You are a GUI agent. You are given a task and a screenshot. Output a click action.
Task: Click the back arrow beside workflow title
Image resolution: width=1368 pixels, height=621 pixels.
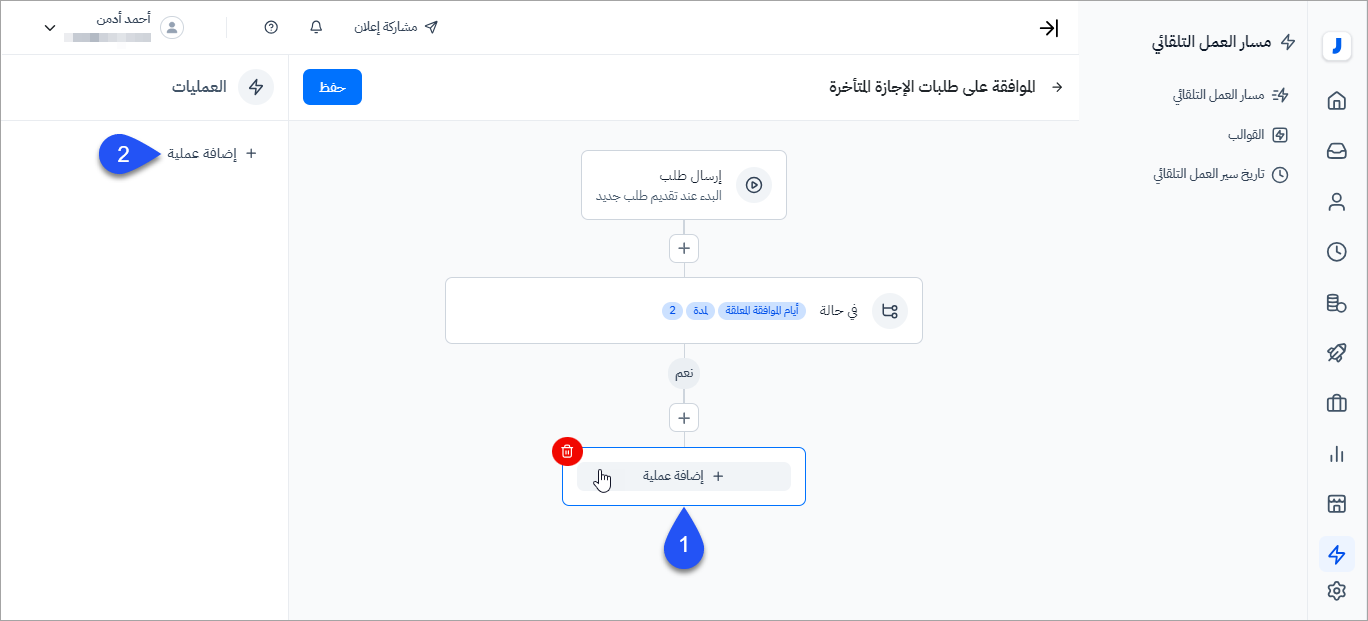(1058, 88)
